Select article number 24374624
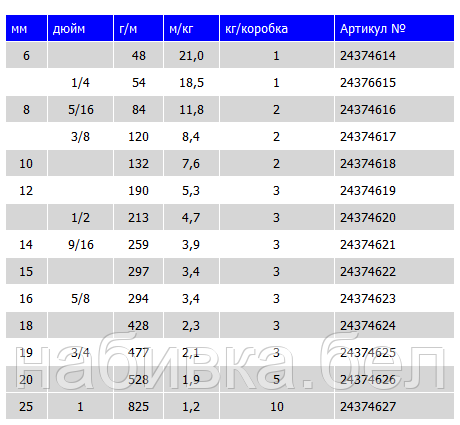 [x=368, y=326]
